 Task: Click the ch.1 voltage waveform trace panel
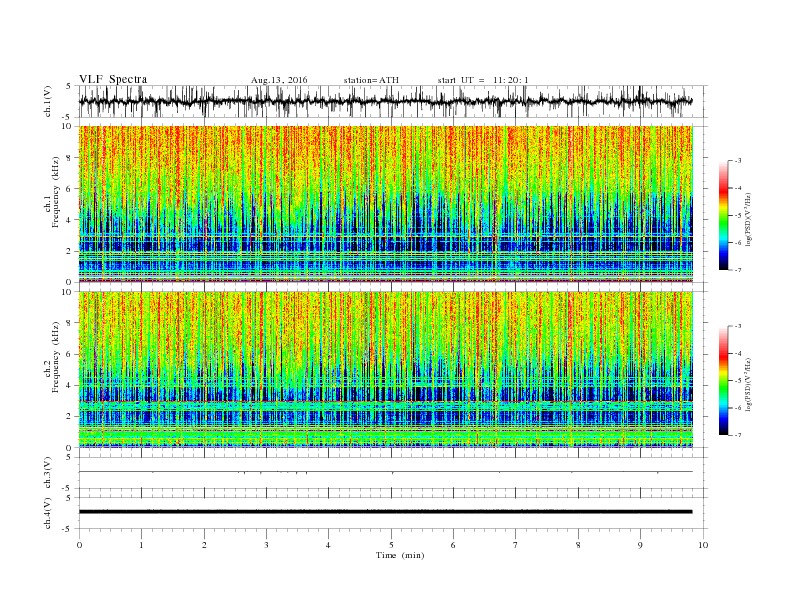coord(393,101)
